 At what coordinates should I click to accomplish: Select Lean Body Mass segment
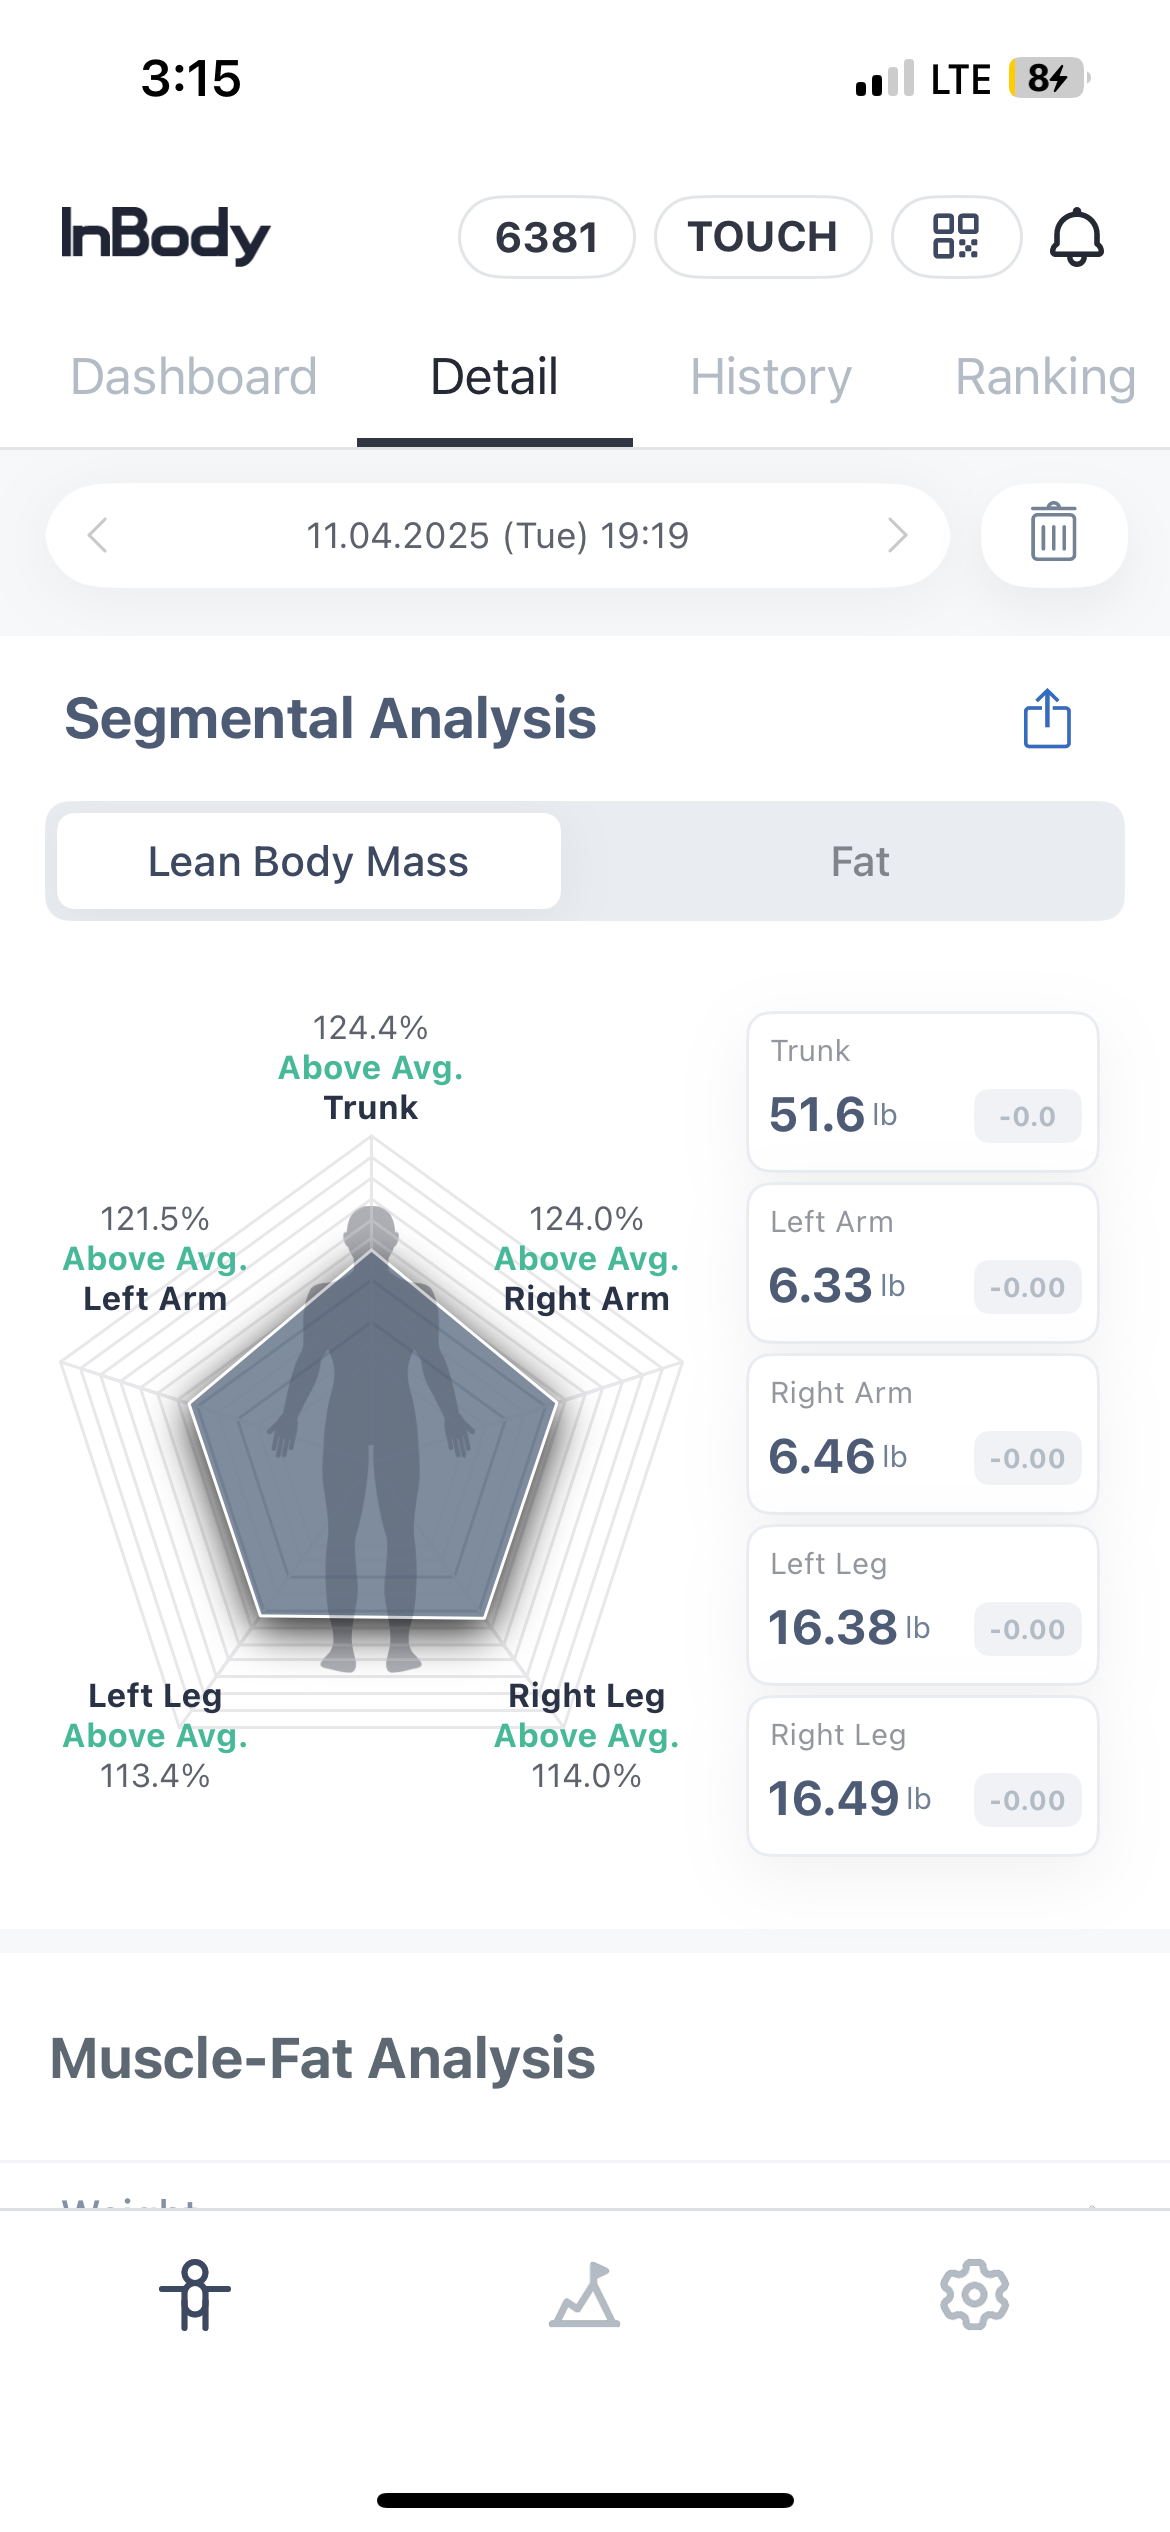click(x=308, y=861)
